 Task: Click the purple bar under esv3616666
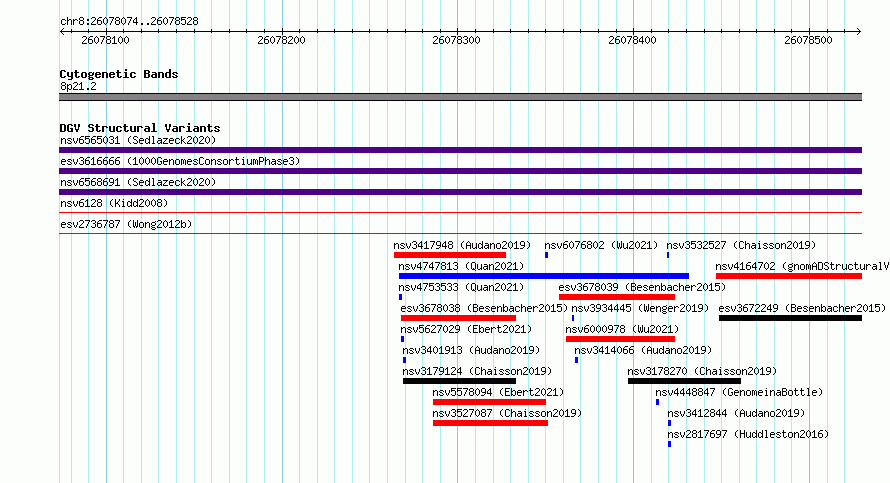(x=460, y=171)
